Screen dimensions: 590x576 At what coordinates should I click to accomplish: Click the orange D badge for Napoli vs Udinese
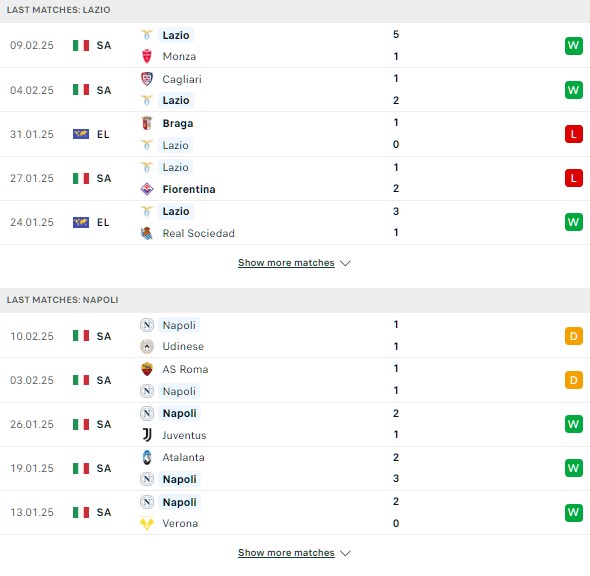573,336
